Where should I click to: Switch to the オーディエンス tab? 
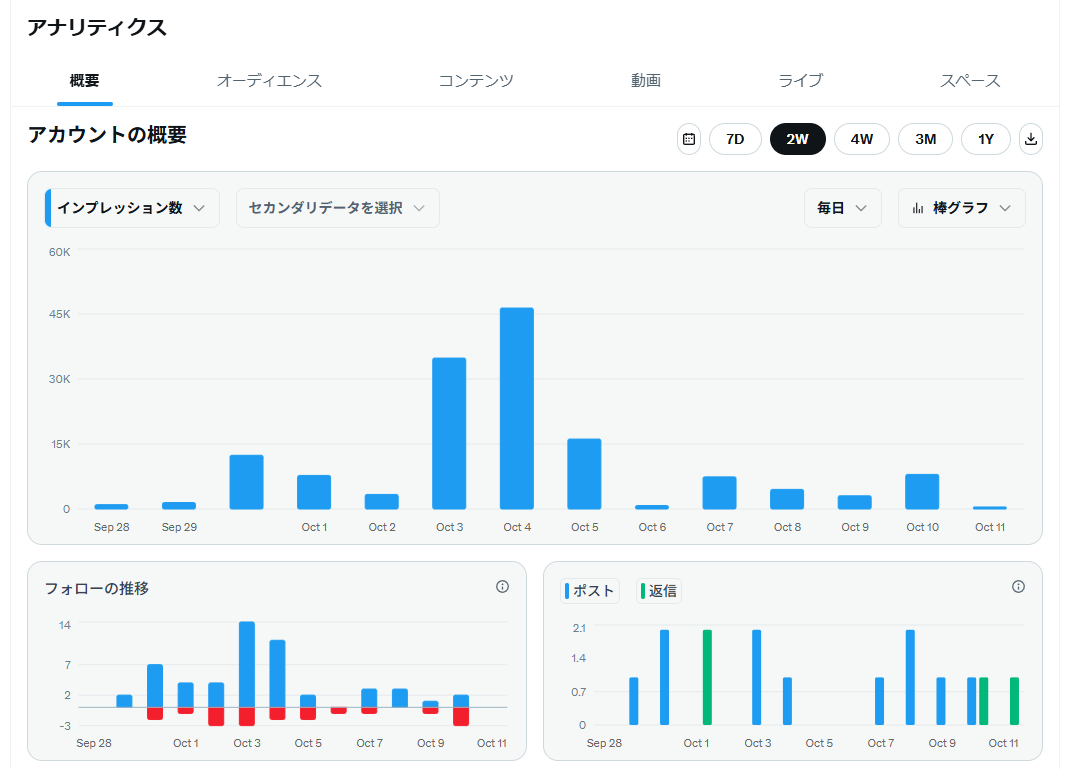[269, 81]
